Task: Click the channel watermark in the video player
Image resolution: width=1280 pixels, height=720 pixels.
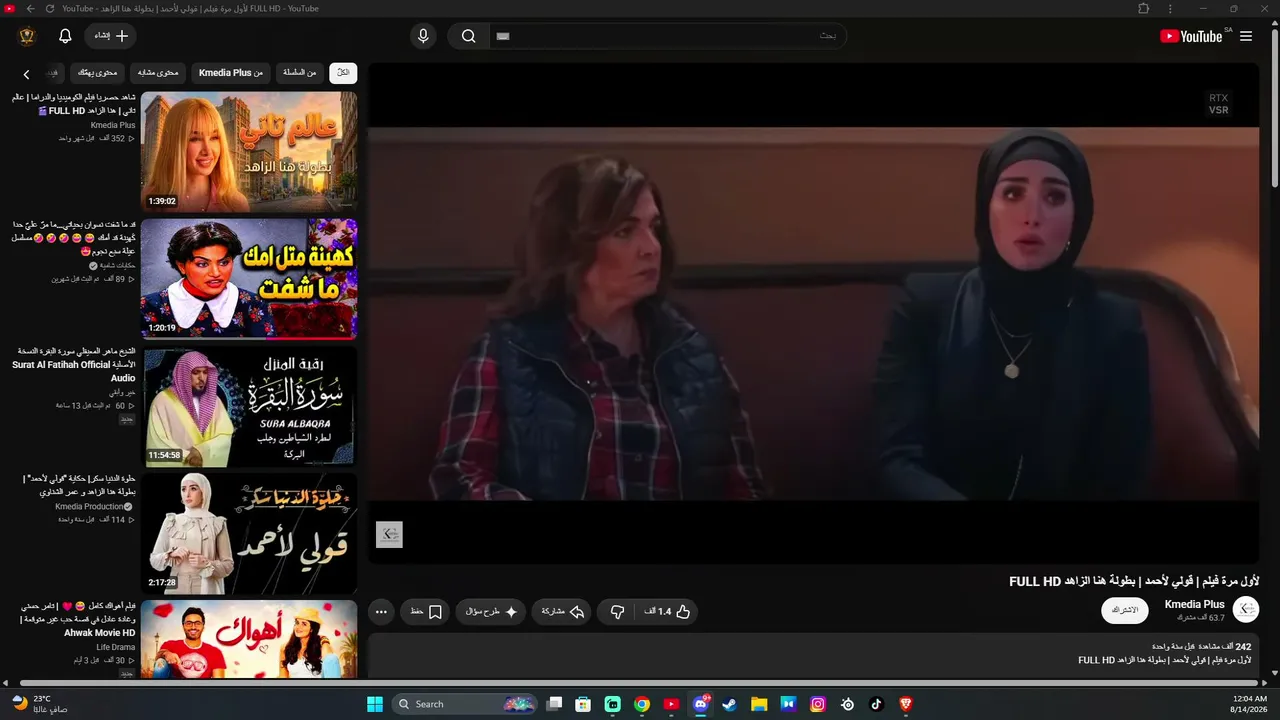Action: click(x=389, y=534)
